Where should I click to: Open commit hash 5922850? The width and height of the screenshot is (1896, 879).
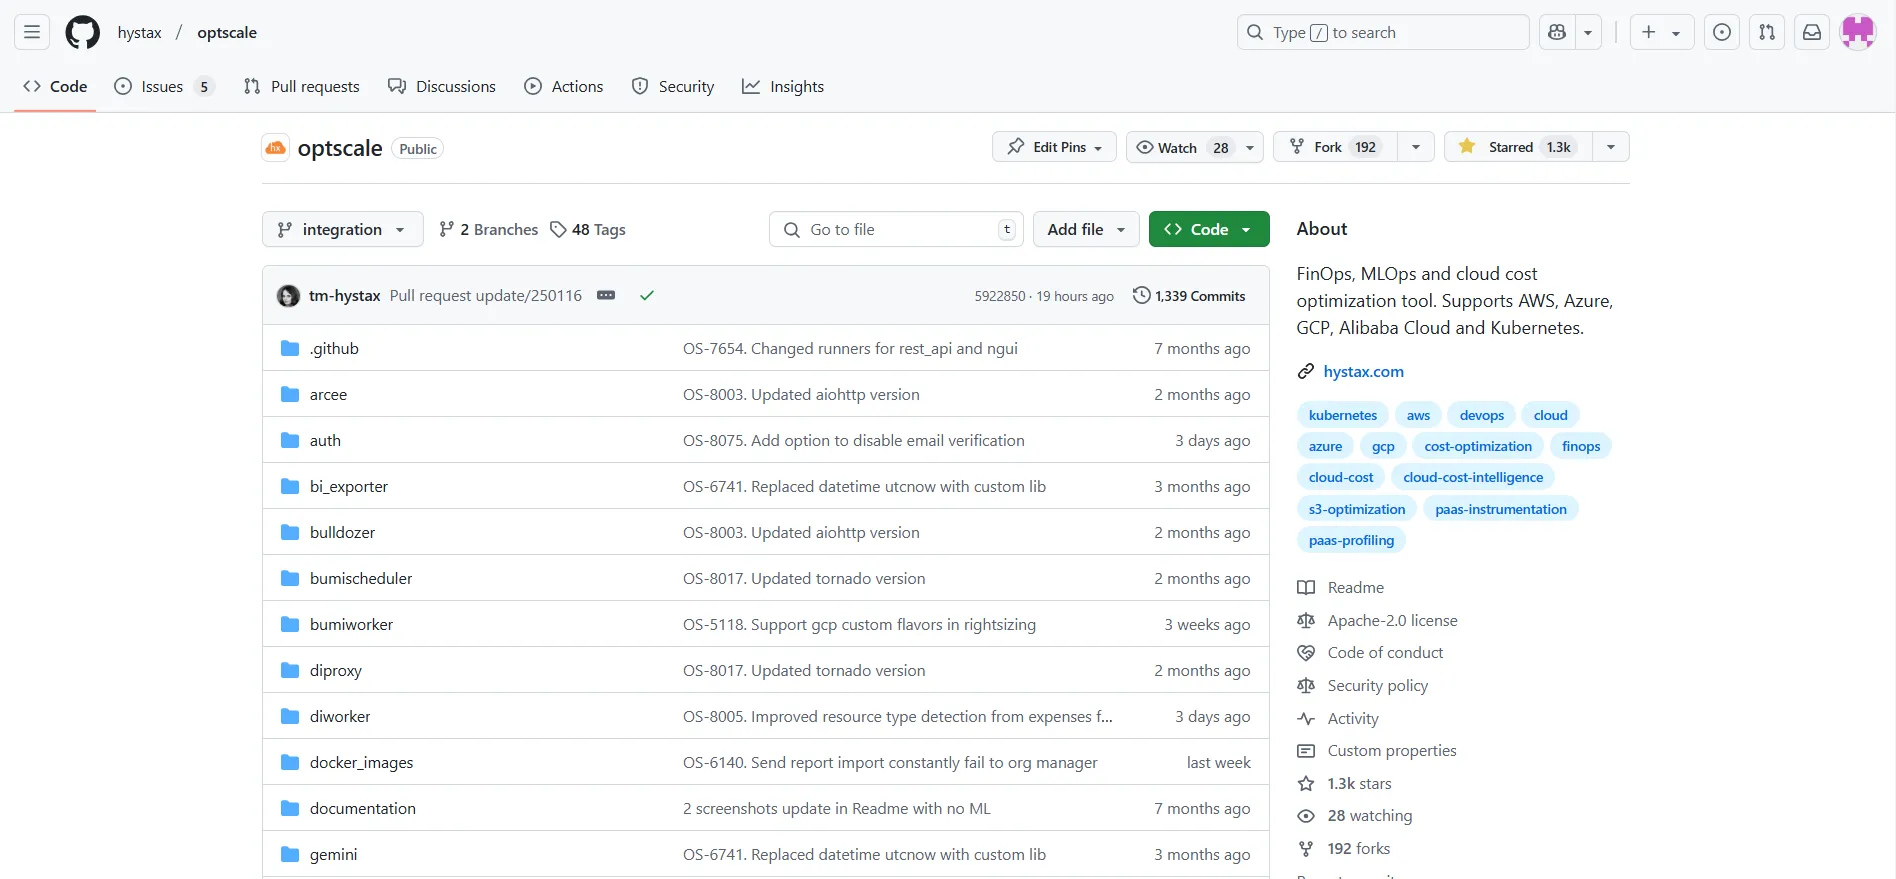1000,296
